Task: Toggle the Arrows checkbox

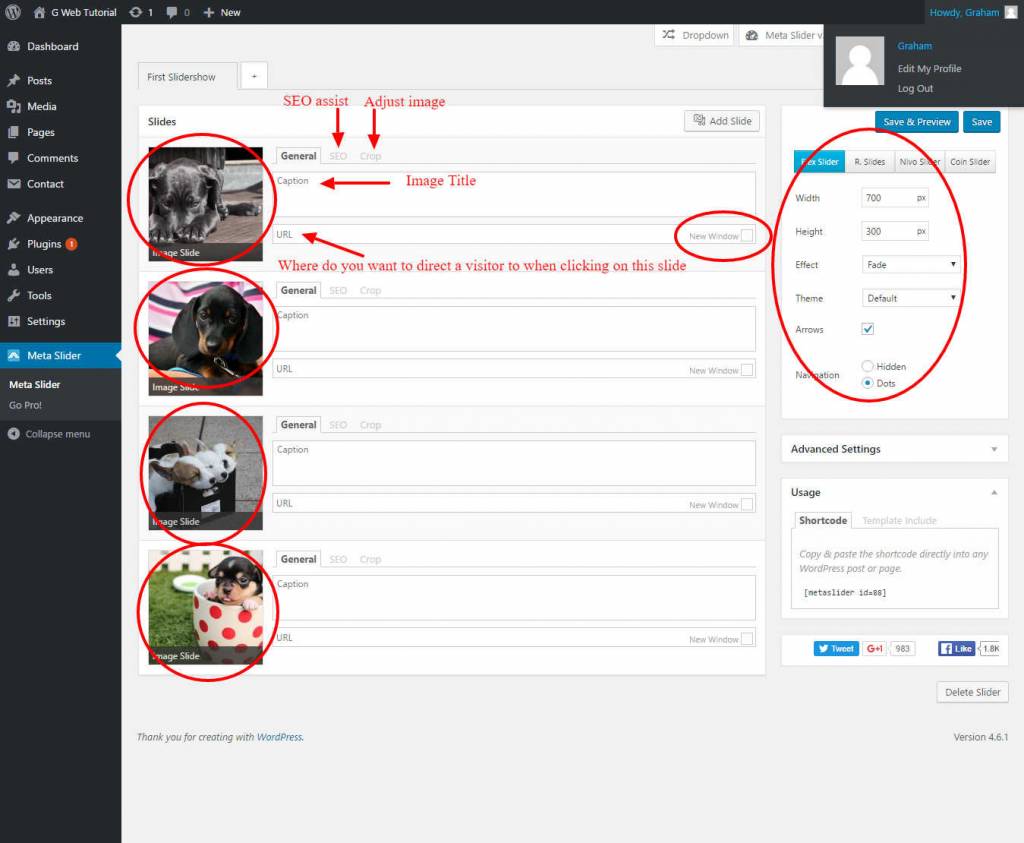Action: pyautogui.click(x=867, y=329)
